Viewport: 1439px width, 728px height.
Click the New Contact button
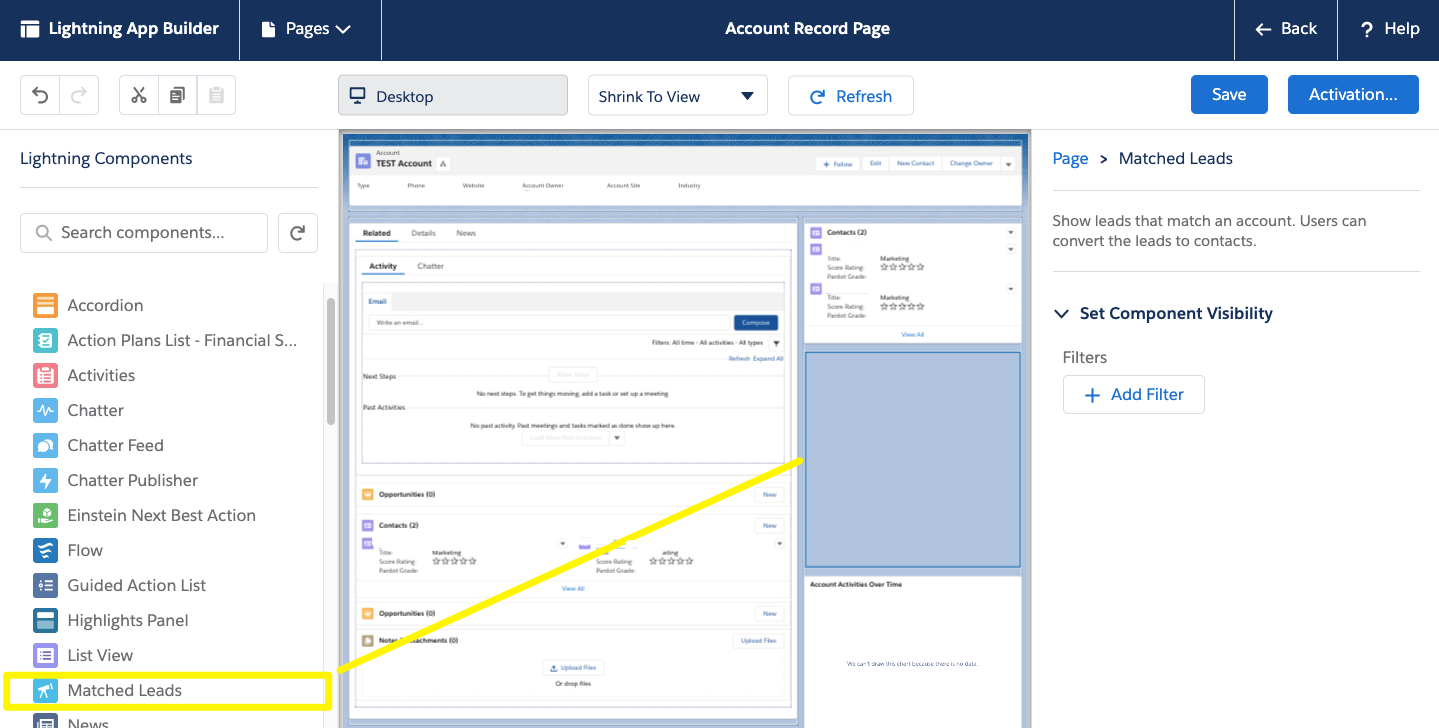(915, 163)
